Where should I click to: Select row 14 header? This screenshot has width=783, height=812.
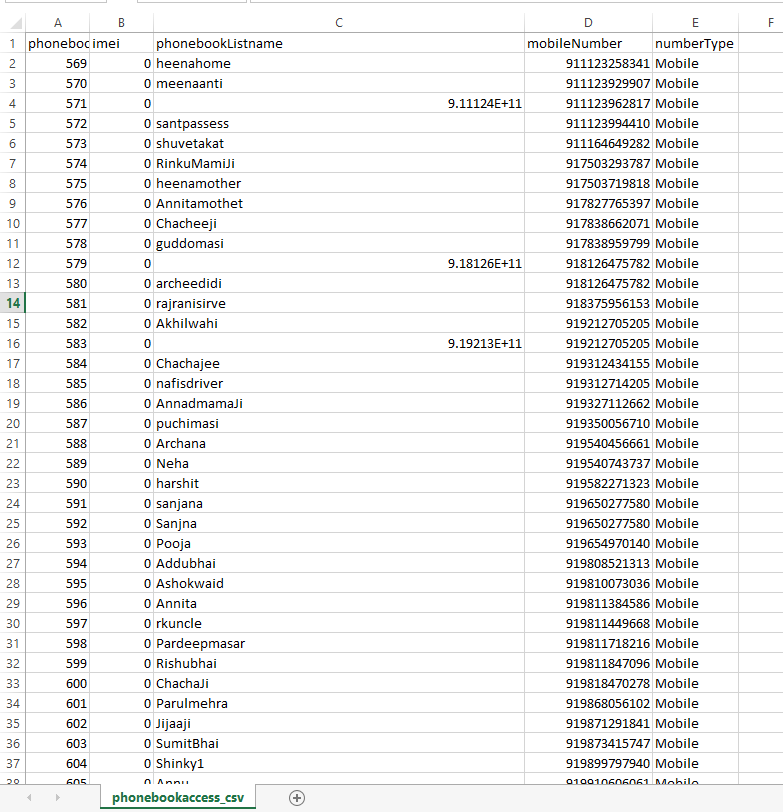12,303
